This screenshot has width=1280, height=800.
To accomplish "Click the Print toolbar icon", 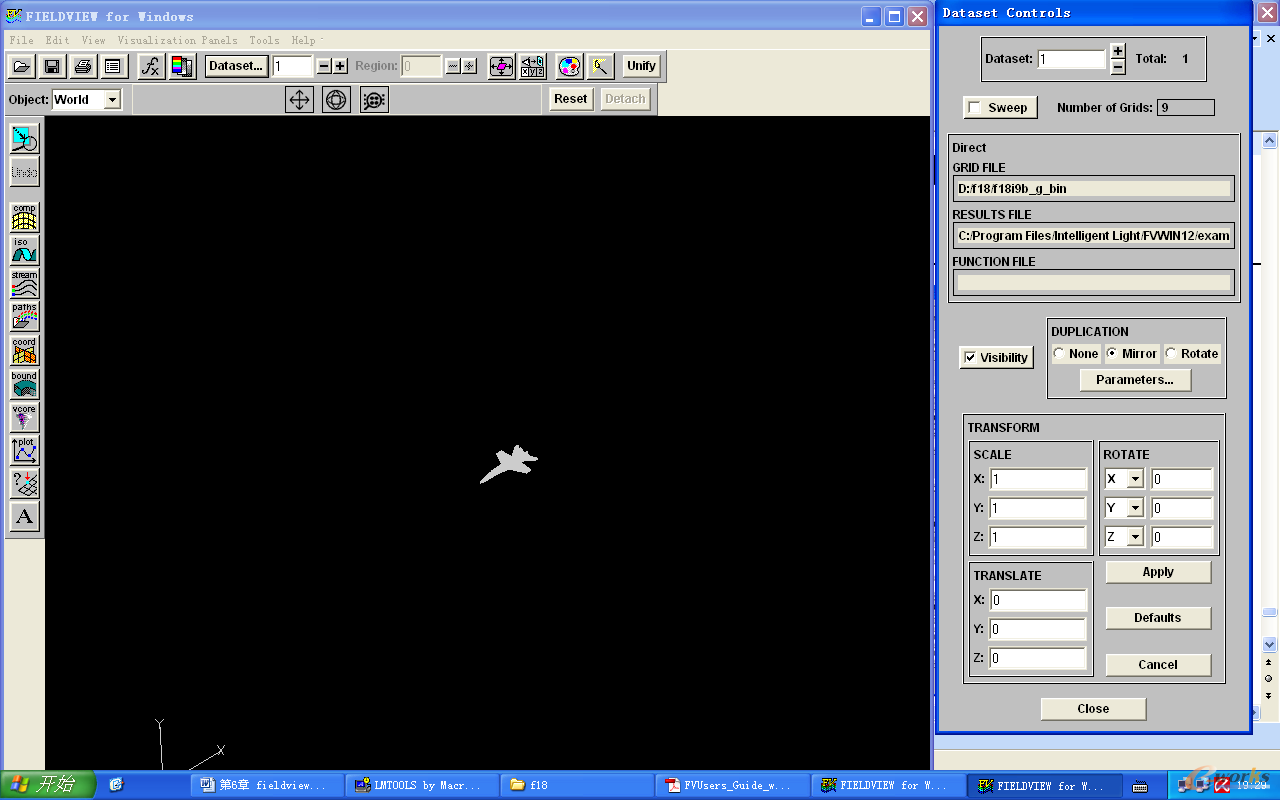I will 83,66.
